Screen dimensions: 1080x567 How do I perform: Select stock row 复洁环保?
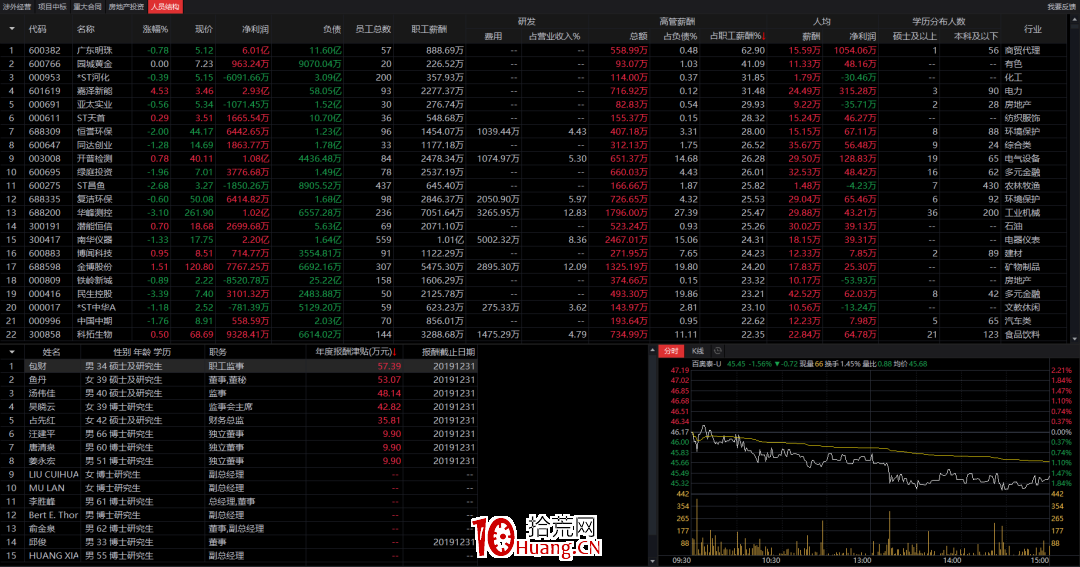[535, 199]
